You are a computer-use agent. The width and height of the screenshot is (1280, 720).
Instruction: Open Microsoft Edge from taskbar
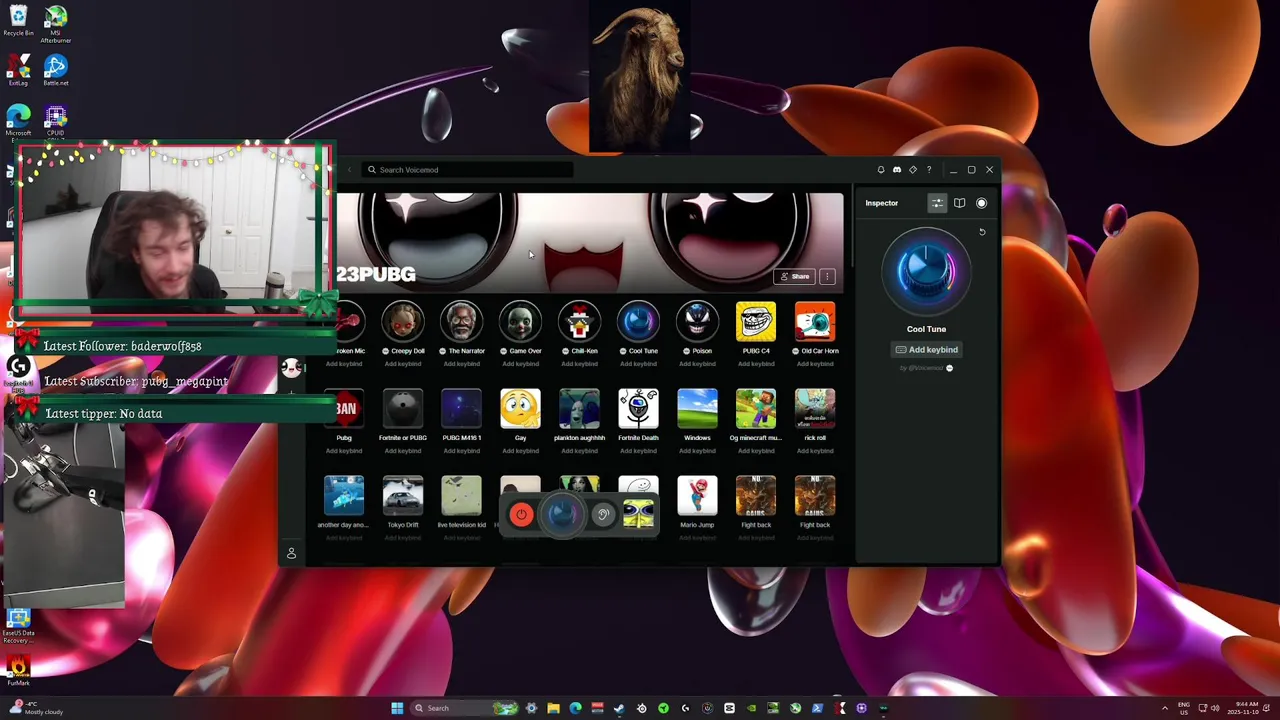pos(575,708)
